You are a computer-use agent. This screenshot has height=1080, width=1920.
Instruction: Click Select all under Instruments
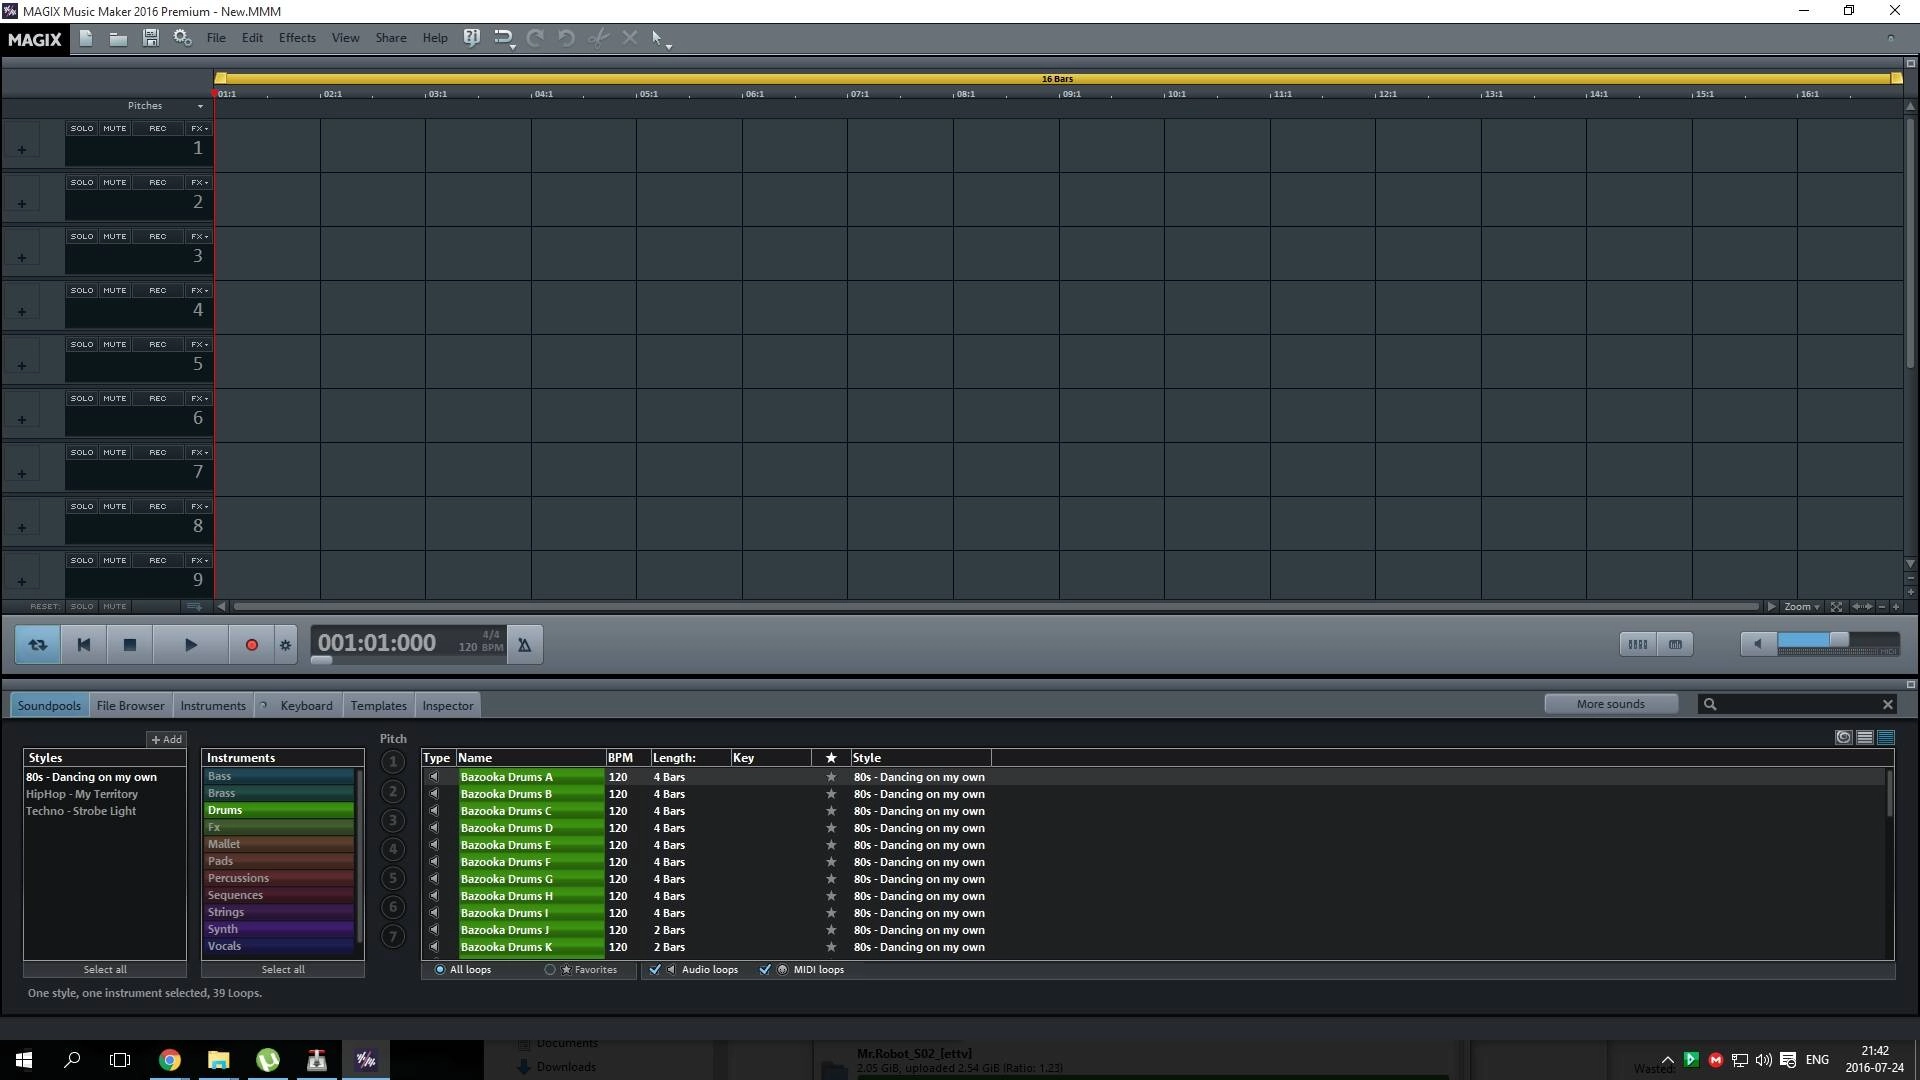click(283, 970)
